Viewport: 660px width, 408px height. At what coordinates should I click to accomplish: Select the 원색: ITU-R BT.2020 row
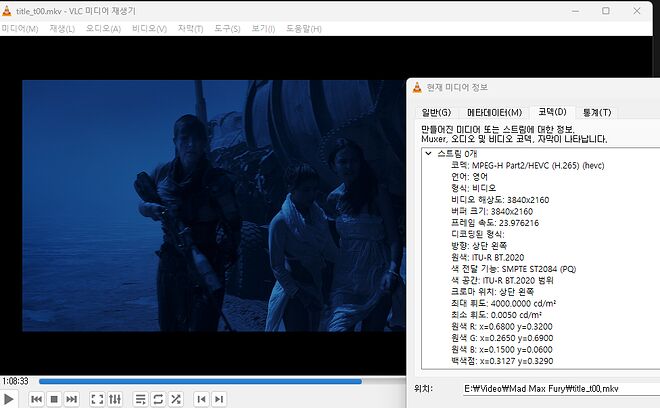(x=487, y=257)
